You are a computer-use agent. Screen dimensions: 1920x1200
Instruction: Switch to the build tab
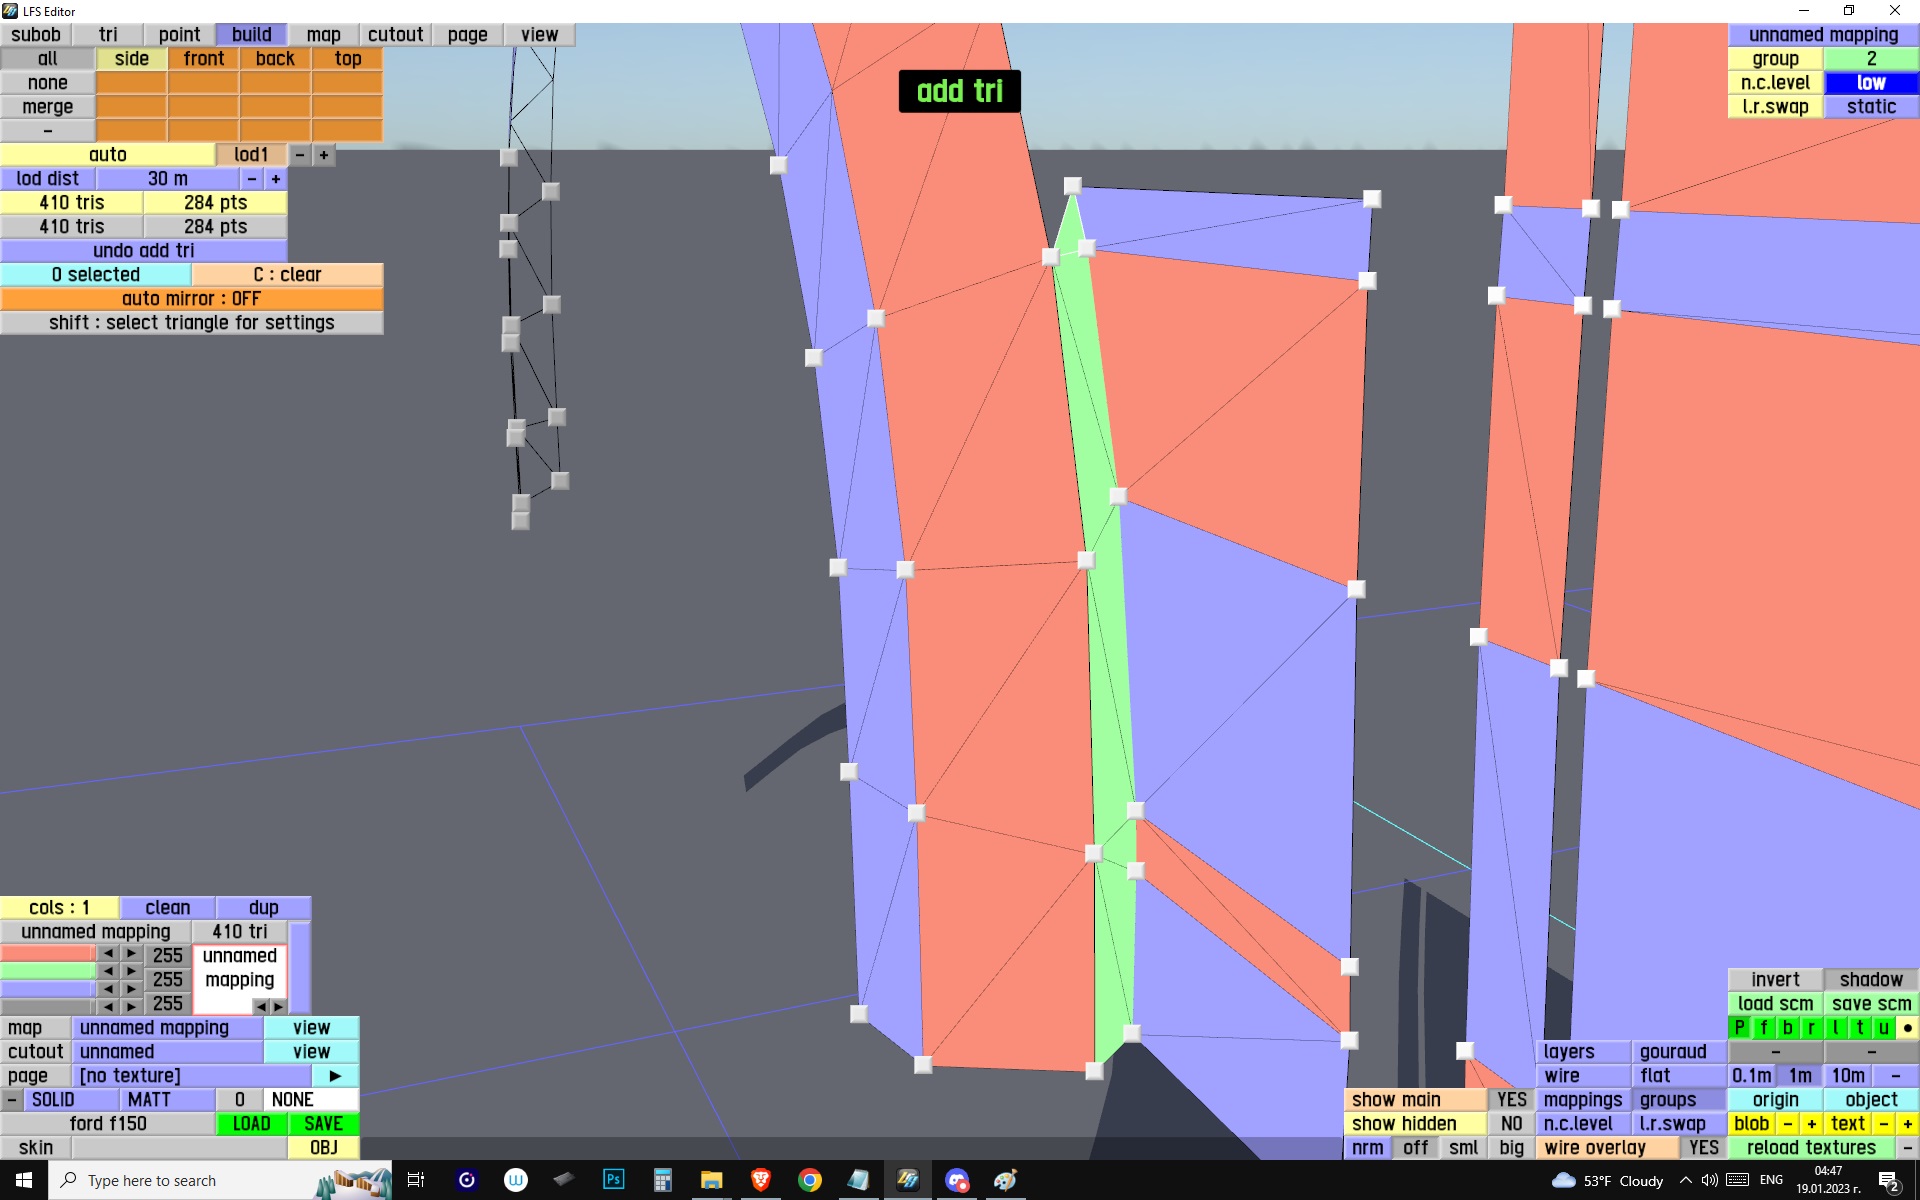[251, 35]
